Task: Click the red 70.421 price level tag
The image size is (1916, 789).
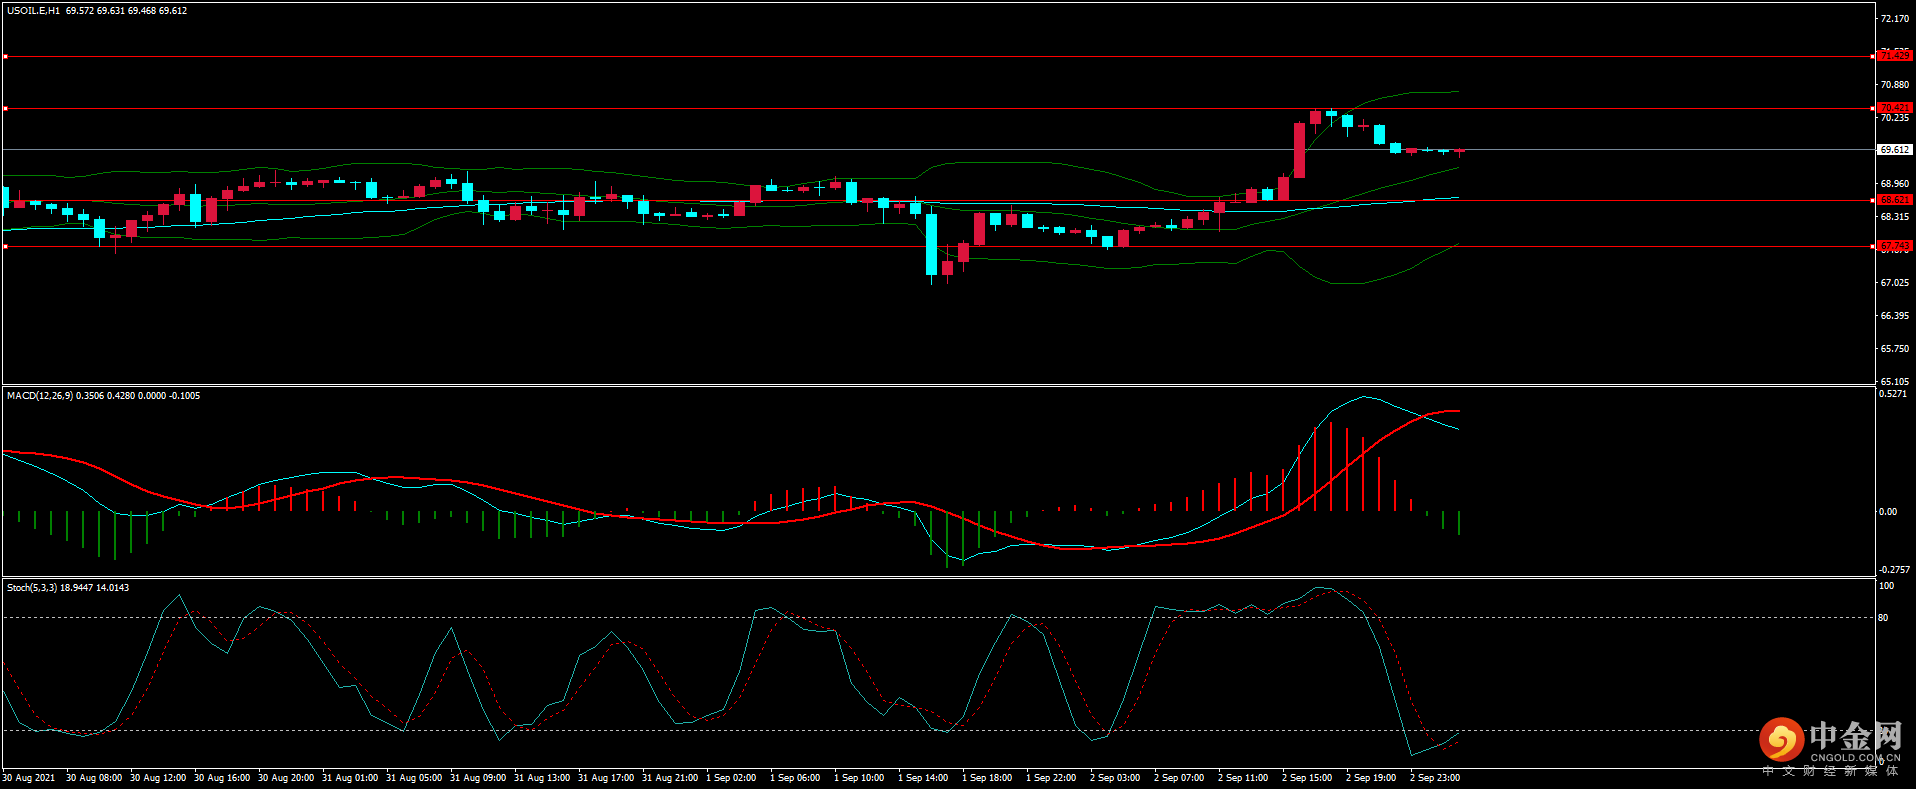Action: point(1894,108)
